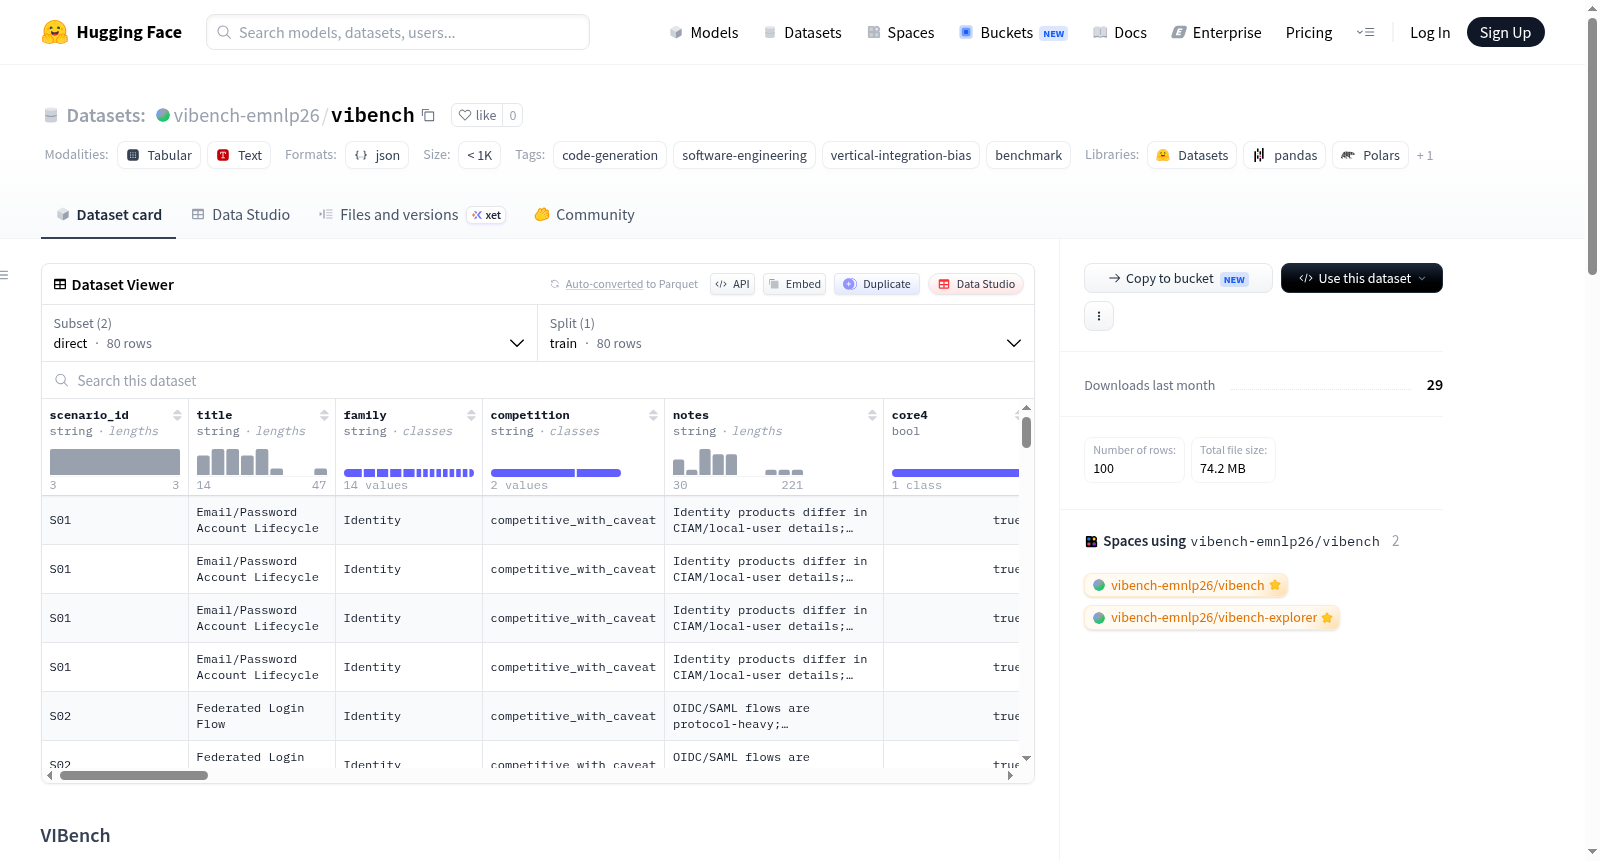Open the Datasets nav item
Viewport: 1600px width, 861px height.
point(803,32)
